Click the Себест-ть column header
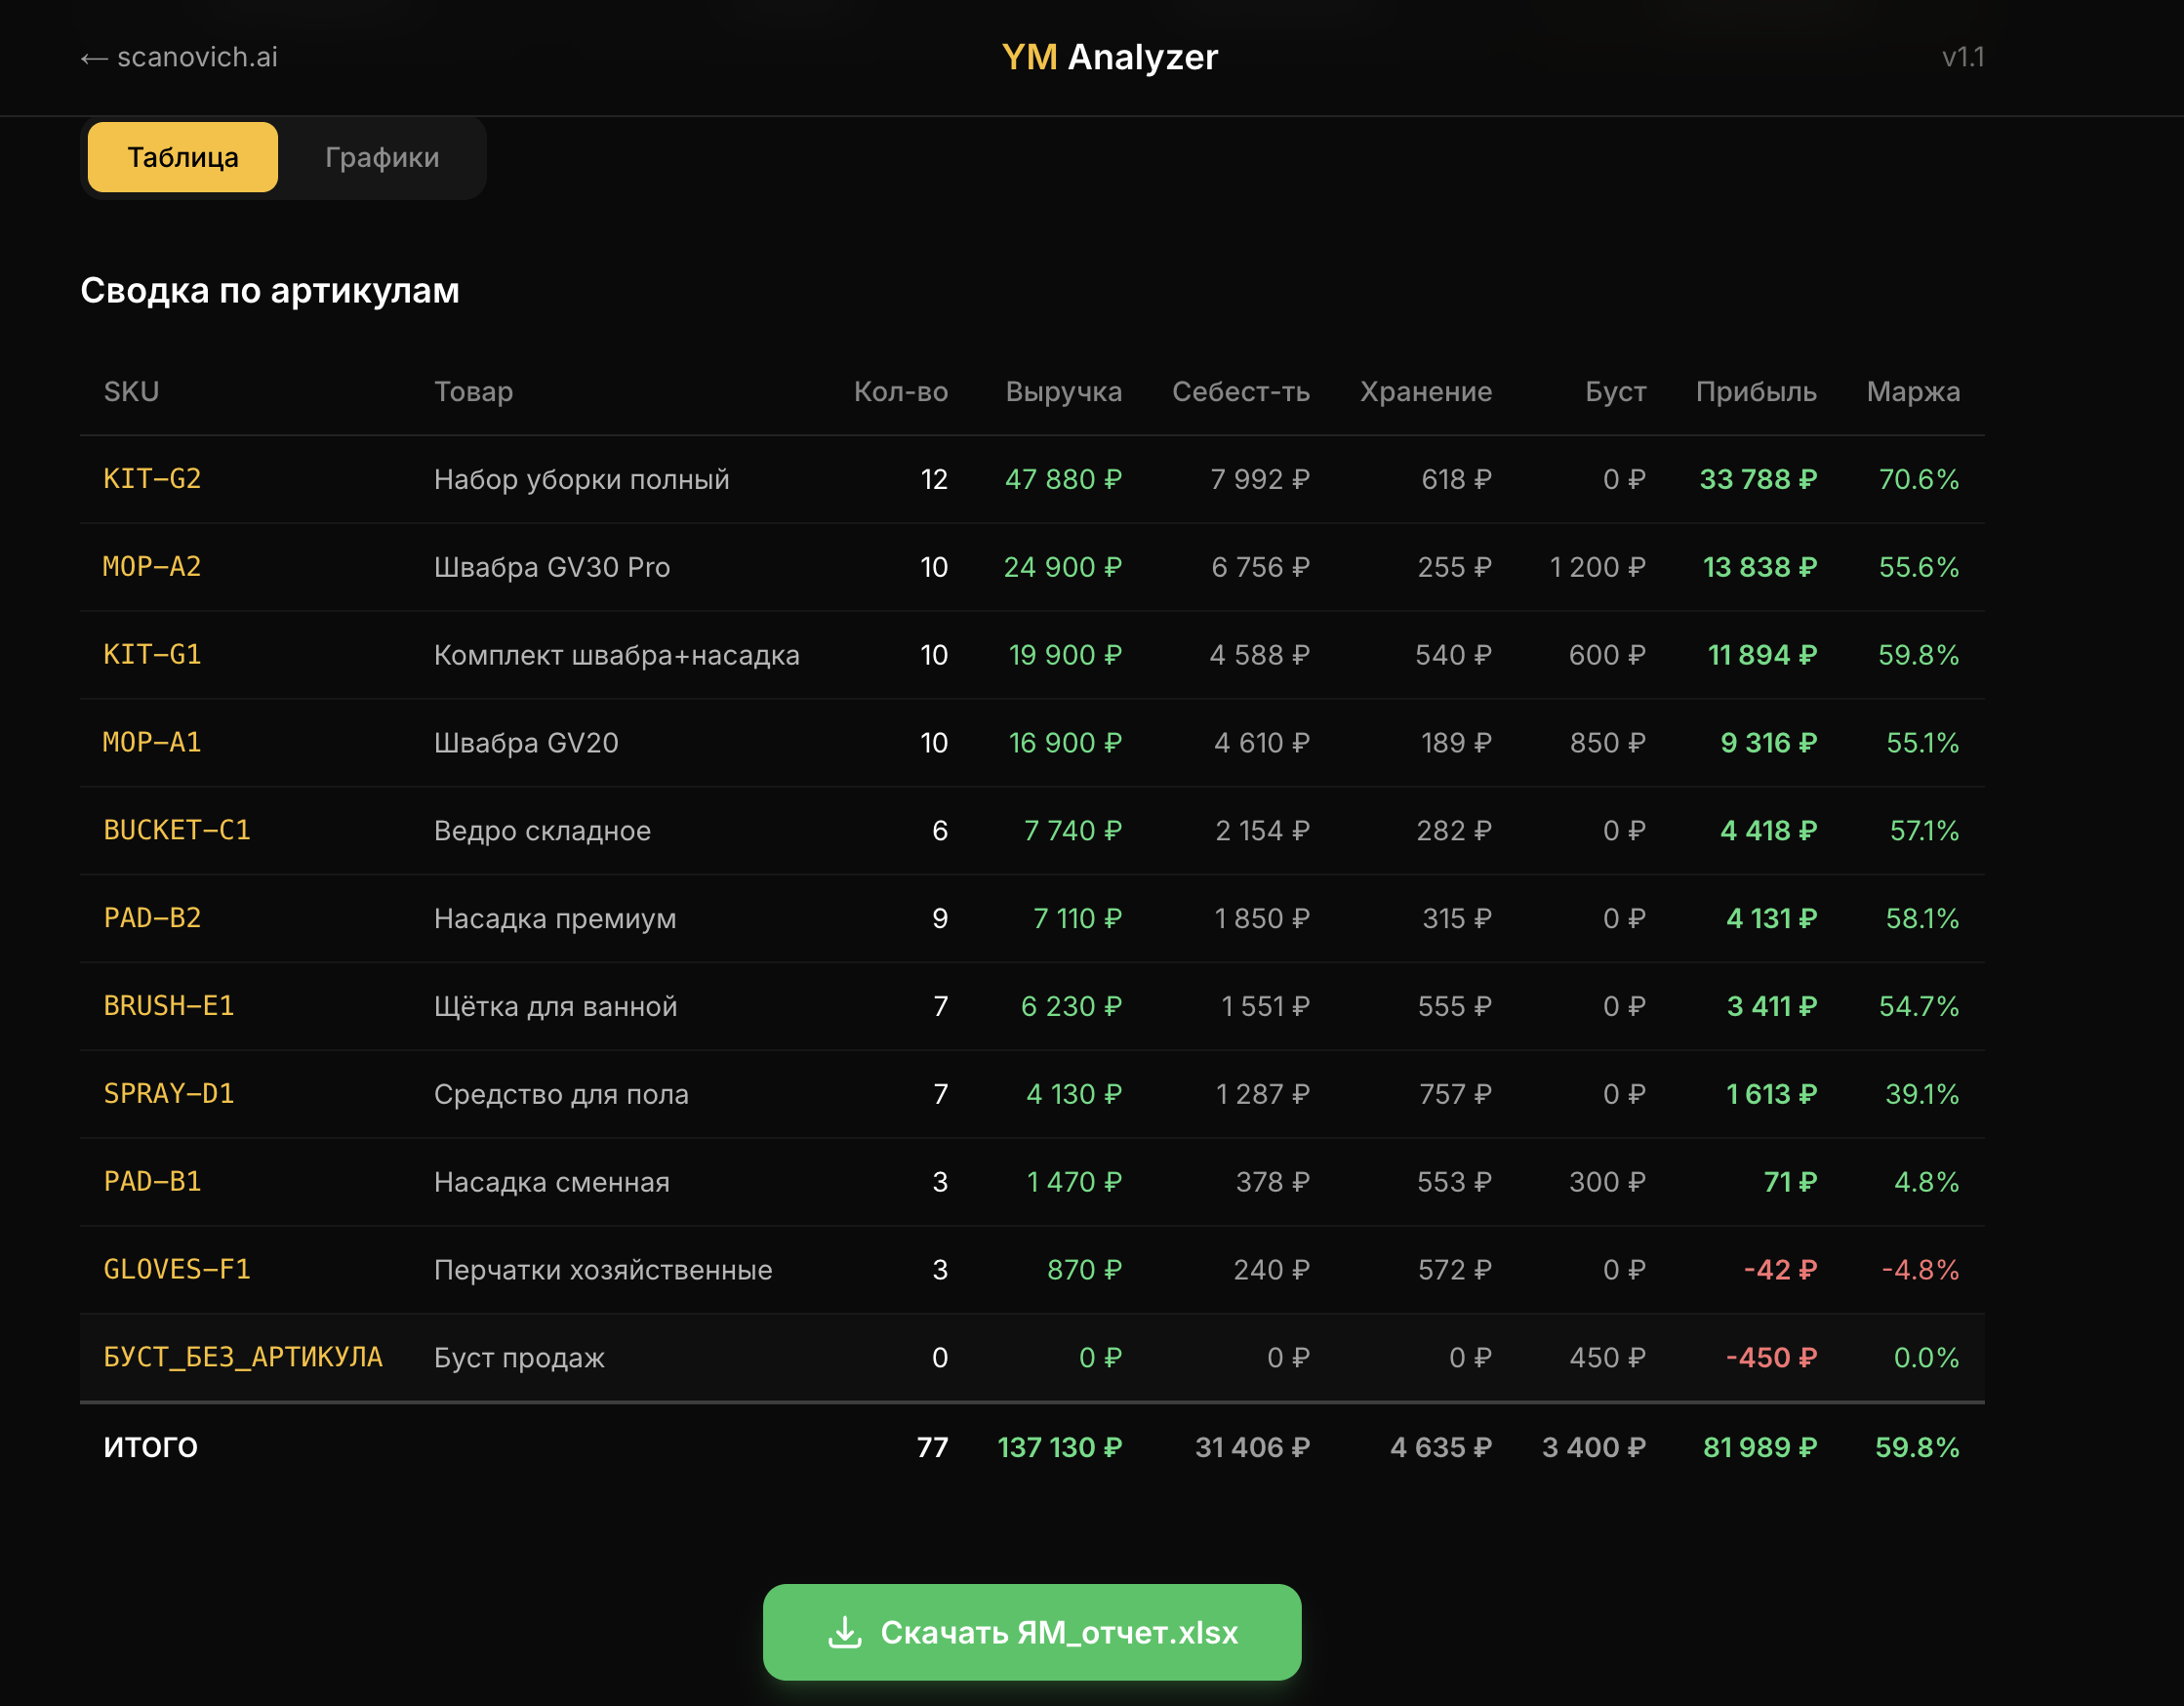The image size is (2184, 1706). 1241,391
